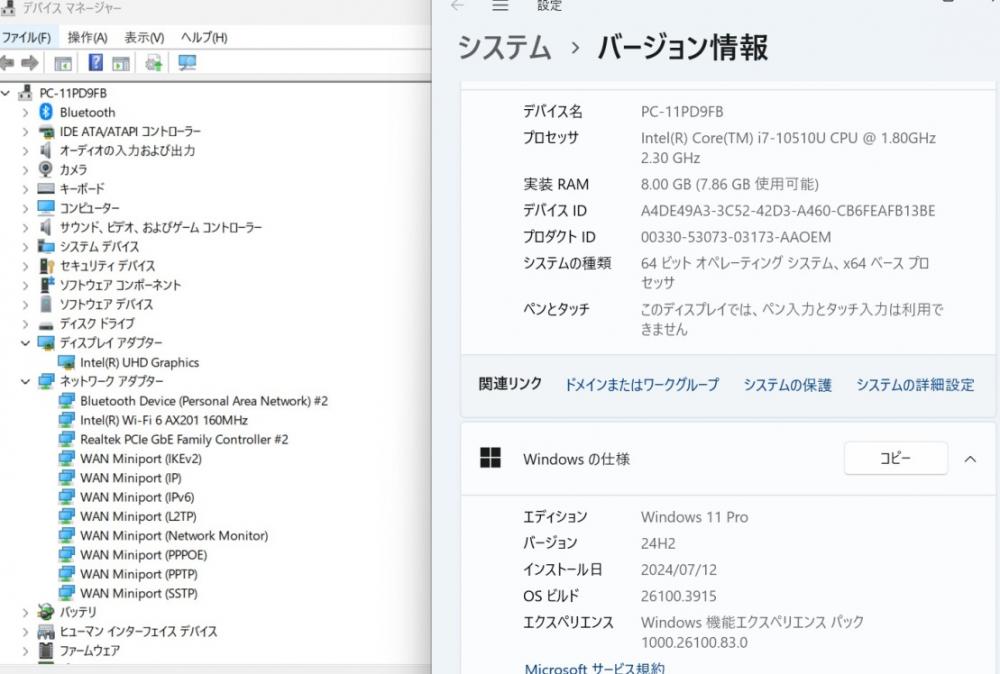Click the Back arrow in Device Manager toolbar
This screenshot has width=1000, height=674.
(7, 62)
